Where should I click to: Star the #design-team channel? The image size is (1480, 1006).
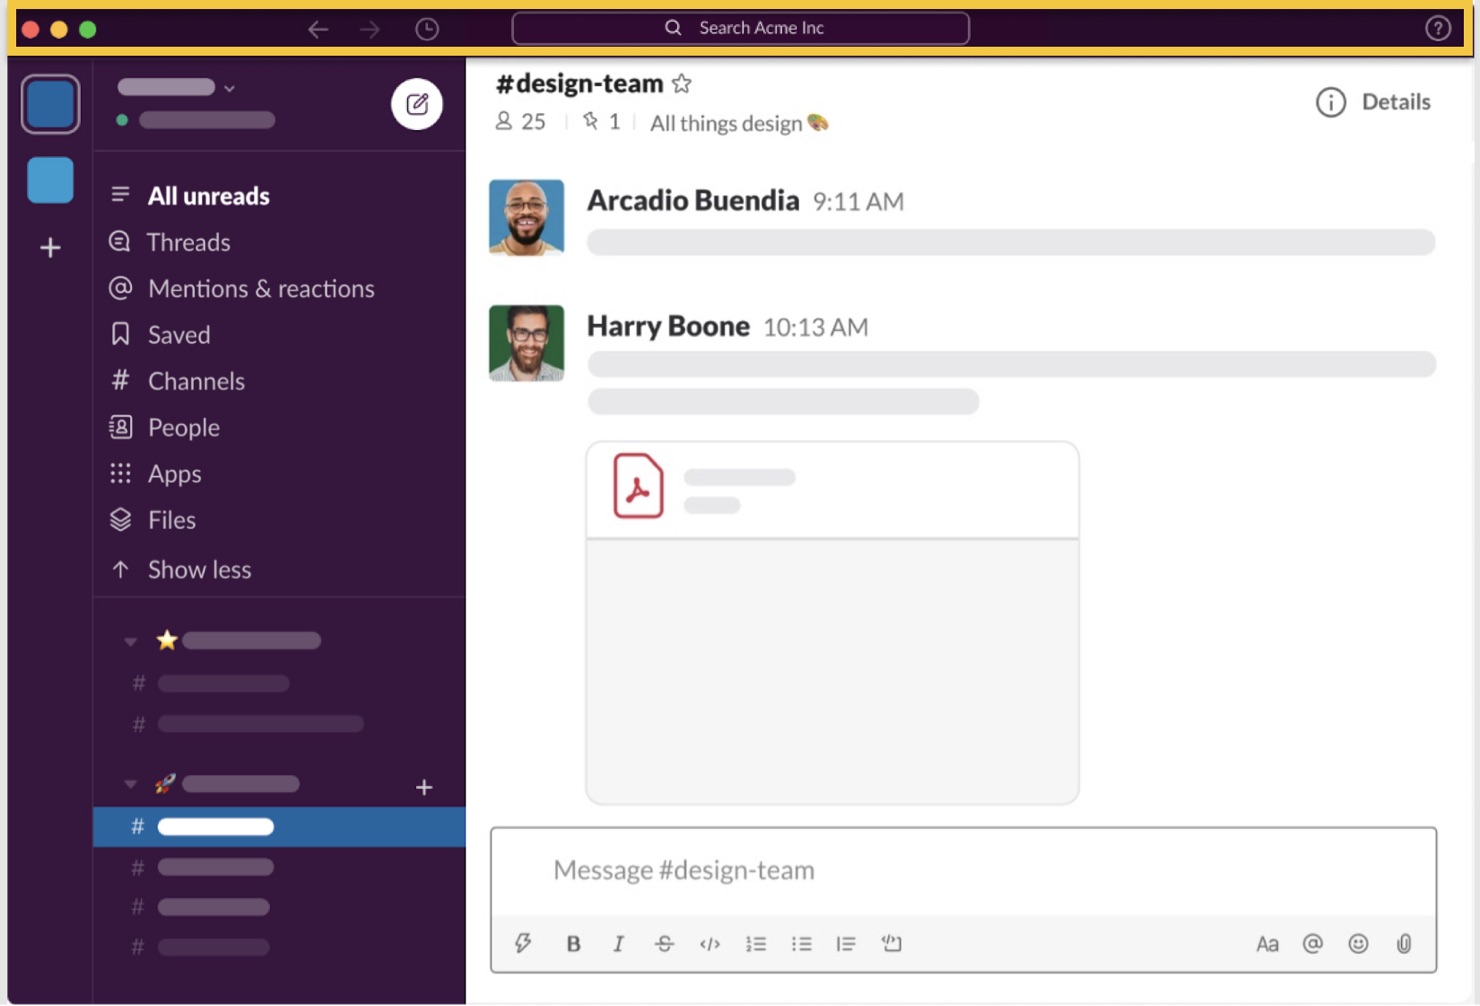click(x=682, y=84)
